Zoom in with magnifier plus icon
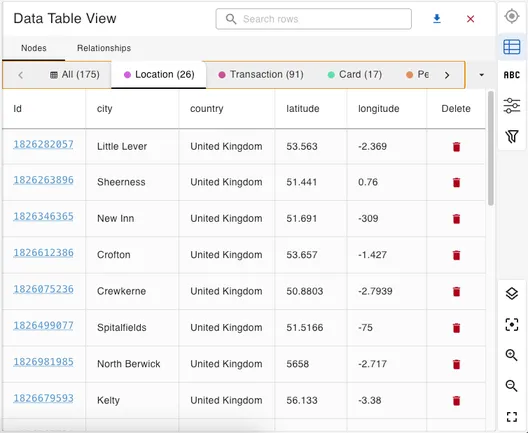 click(512, 355)
